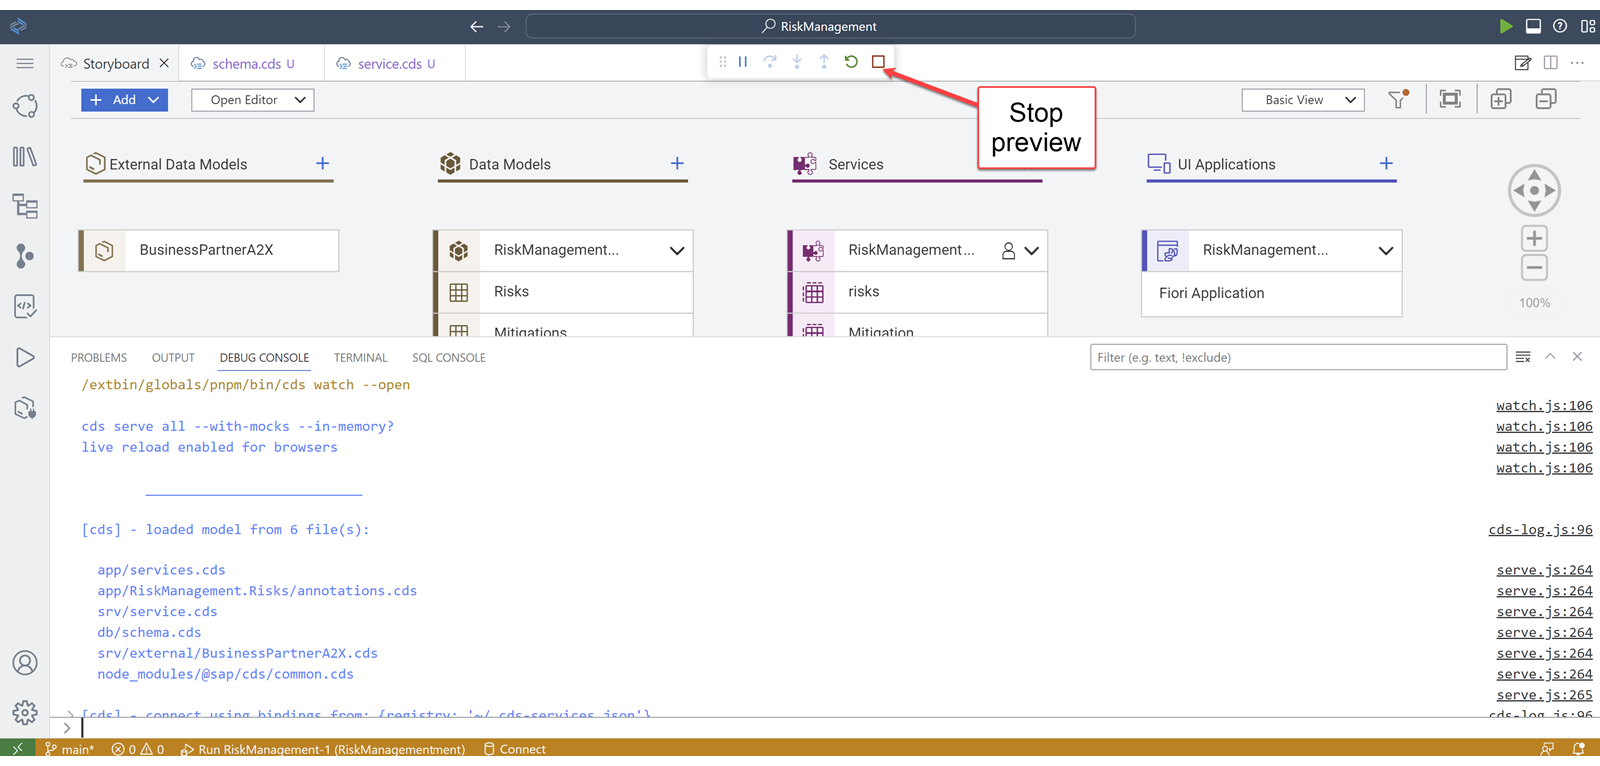Switch to the OUTPUT panel tab
The image size is (1600, 766).
click(173, 358)
